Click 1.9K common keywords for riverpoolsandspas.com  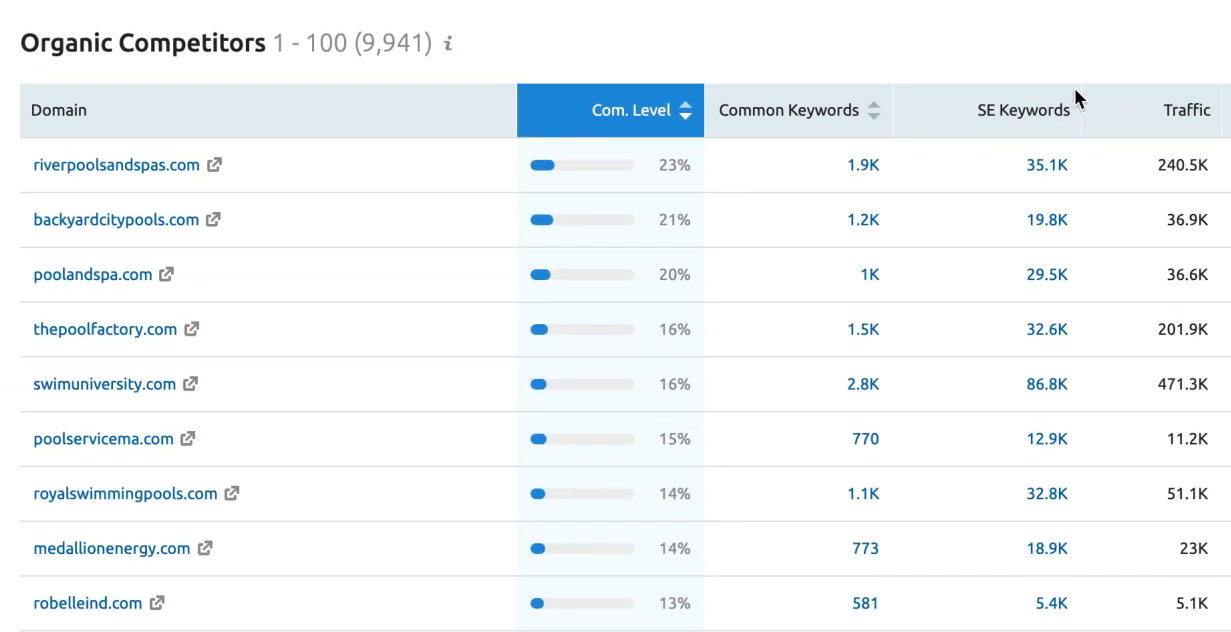coord(863,165)
